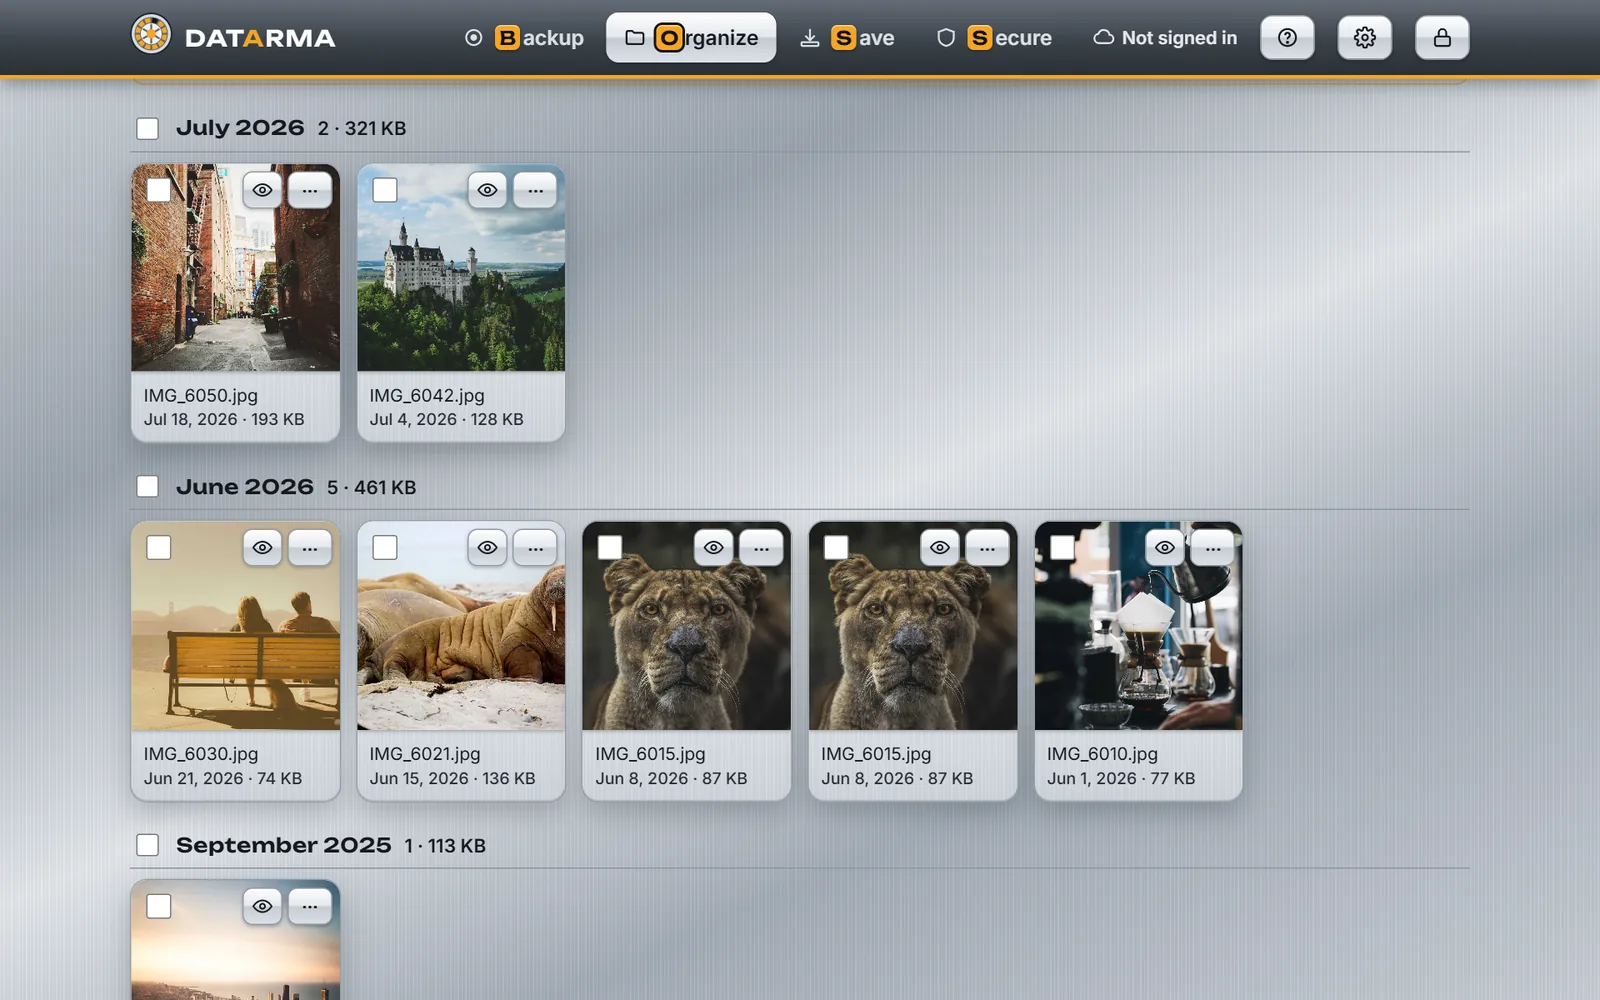Viewport: 1600px width, 1000px height.
Task: Show more actions for IMG_6010.jpg
Action: click(x=1213, y=548)
